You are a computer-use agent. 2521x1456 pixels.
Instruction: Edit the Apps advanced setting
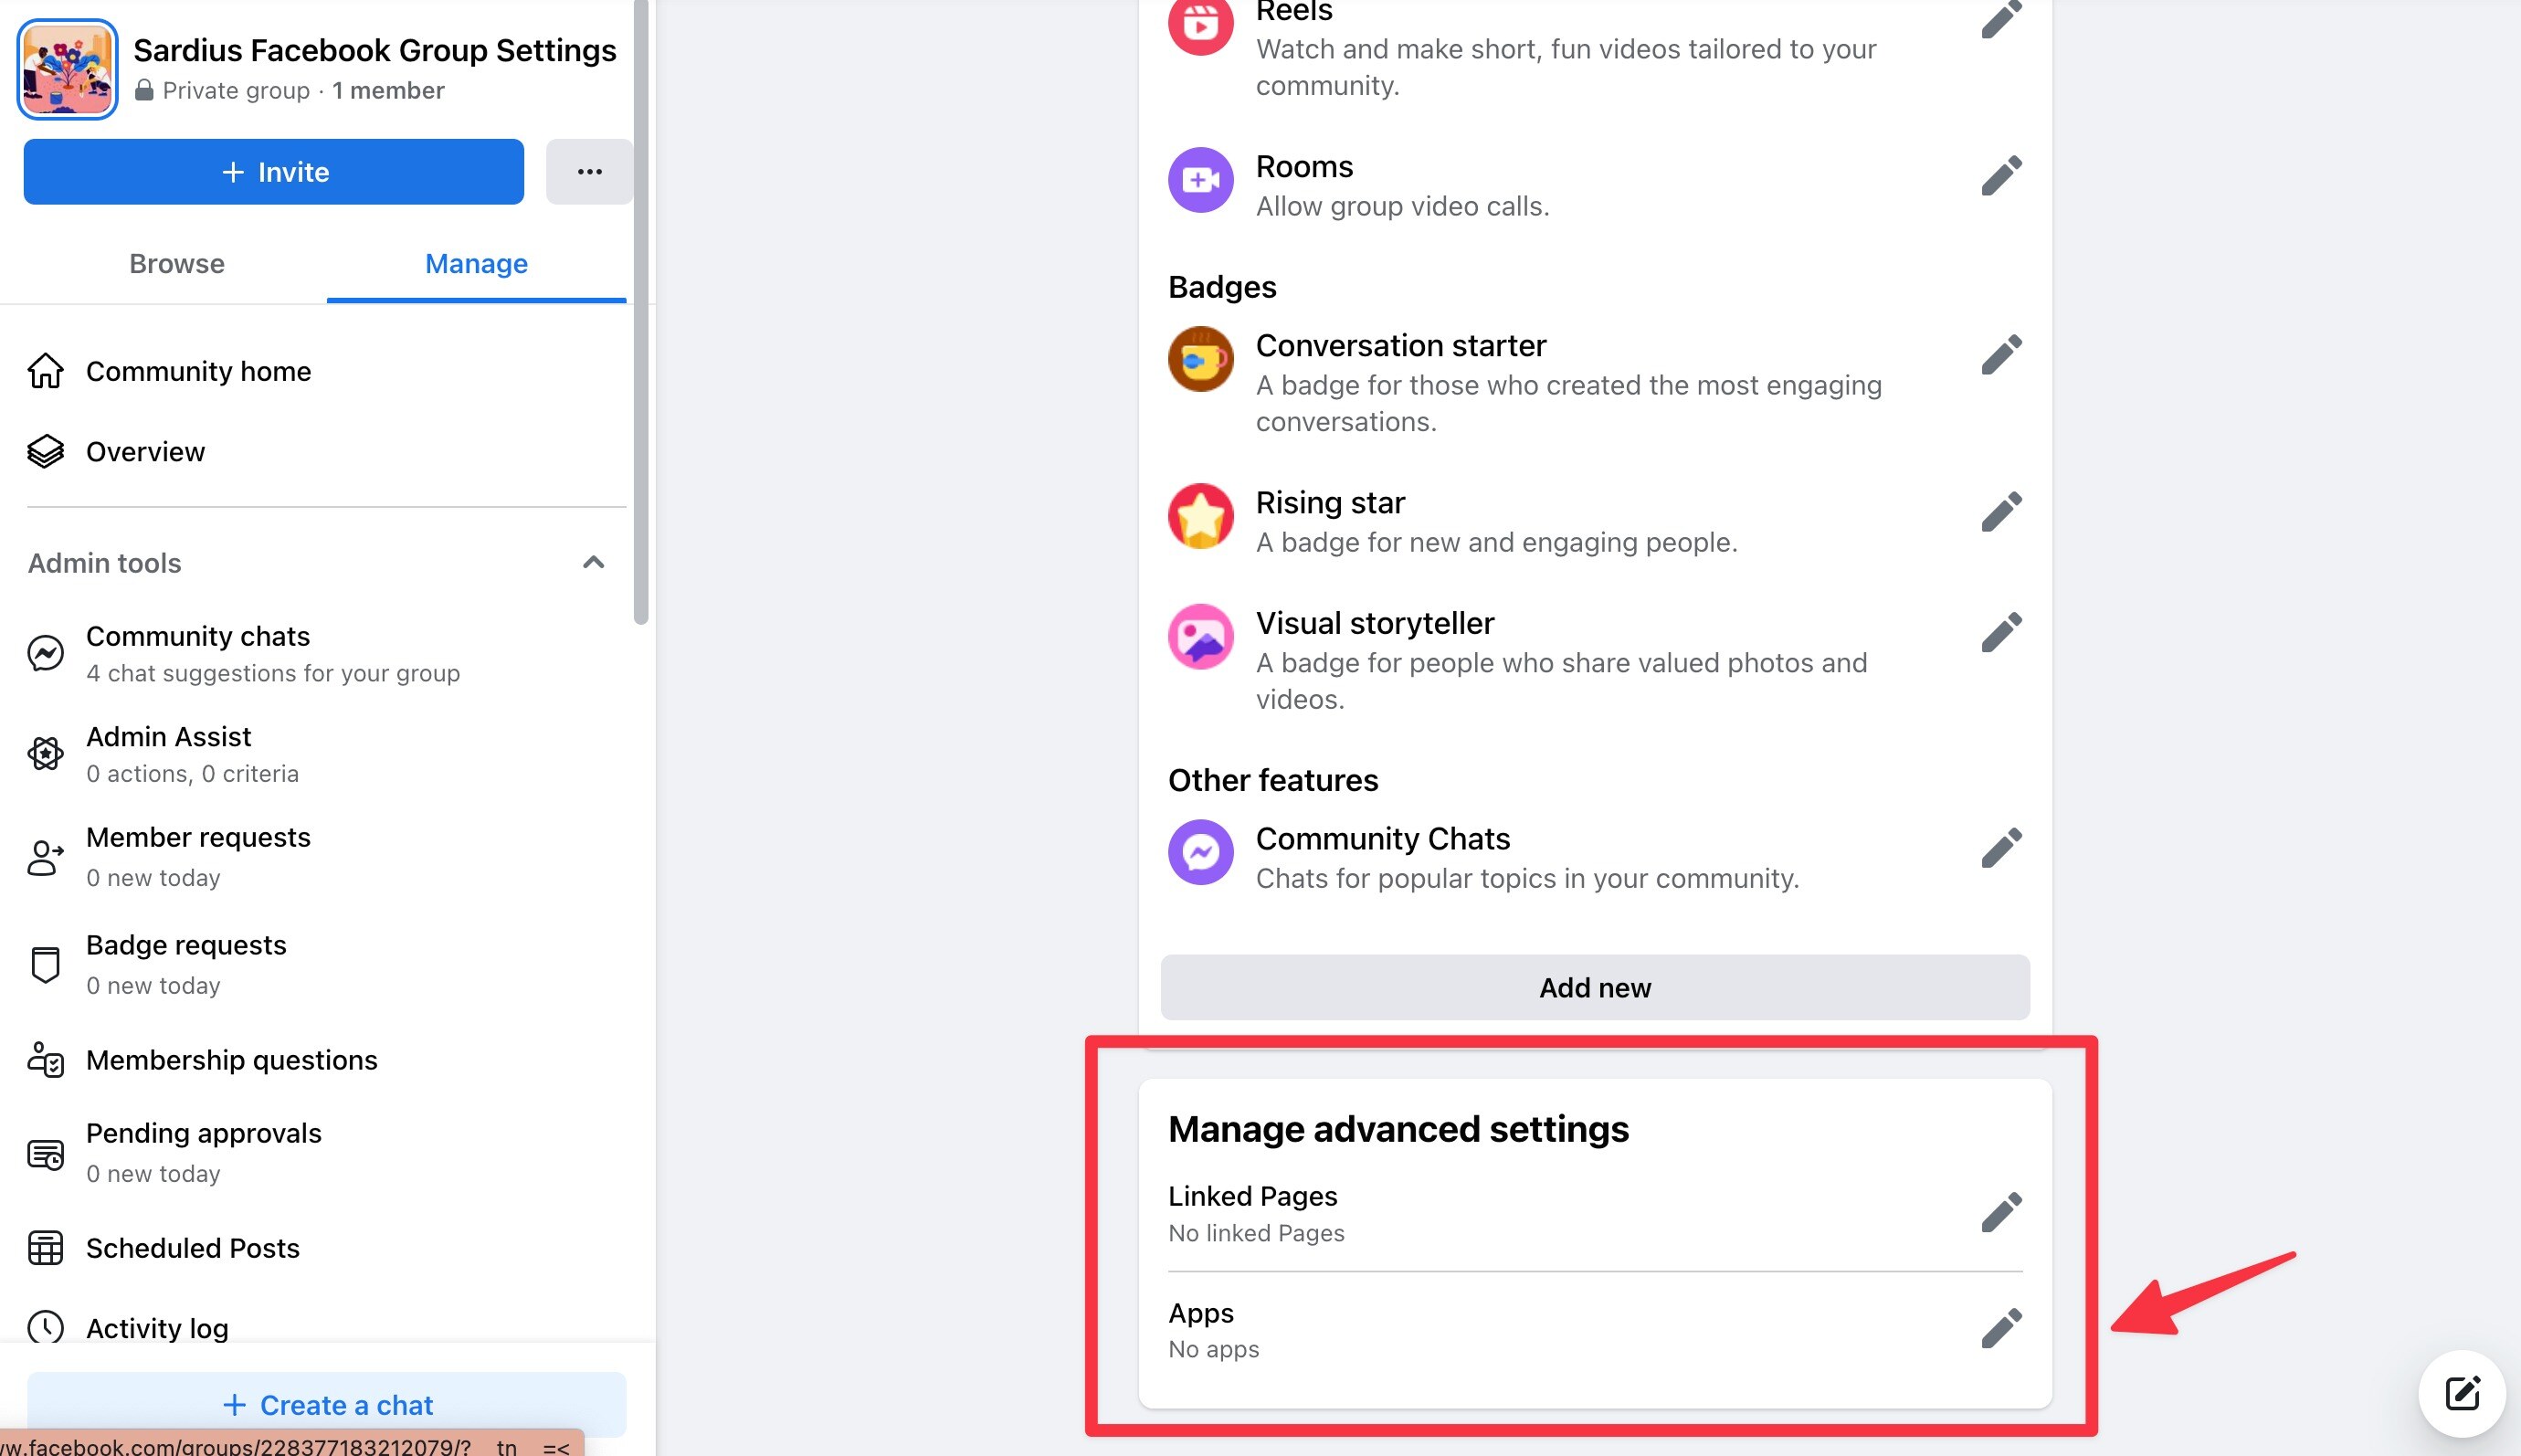pos(2001,1329)
